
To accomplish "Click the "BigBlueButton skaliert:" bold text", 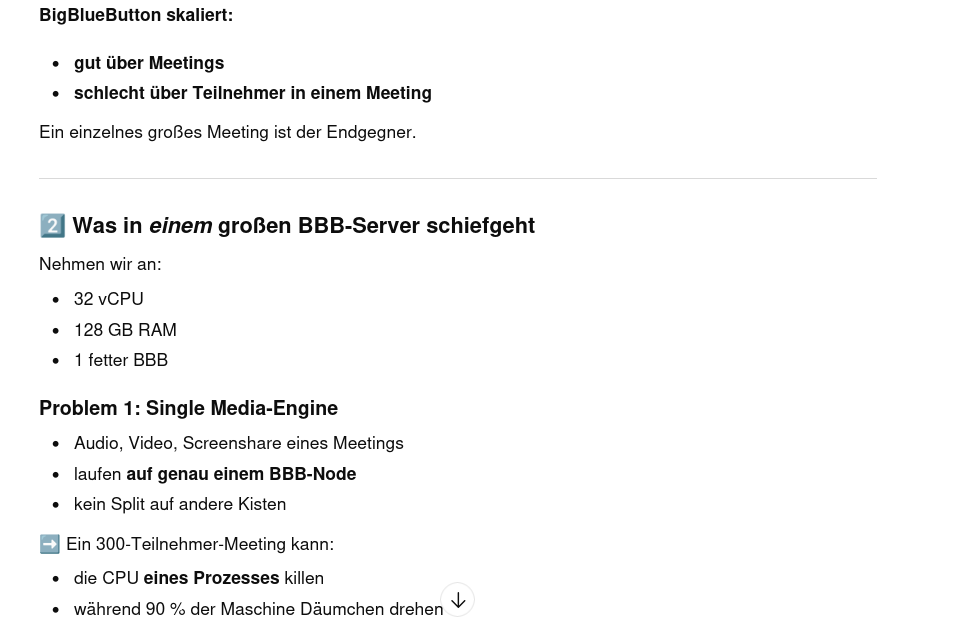I will (x=136, y=15).
